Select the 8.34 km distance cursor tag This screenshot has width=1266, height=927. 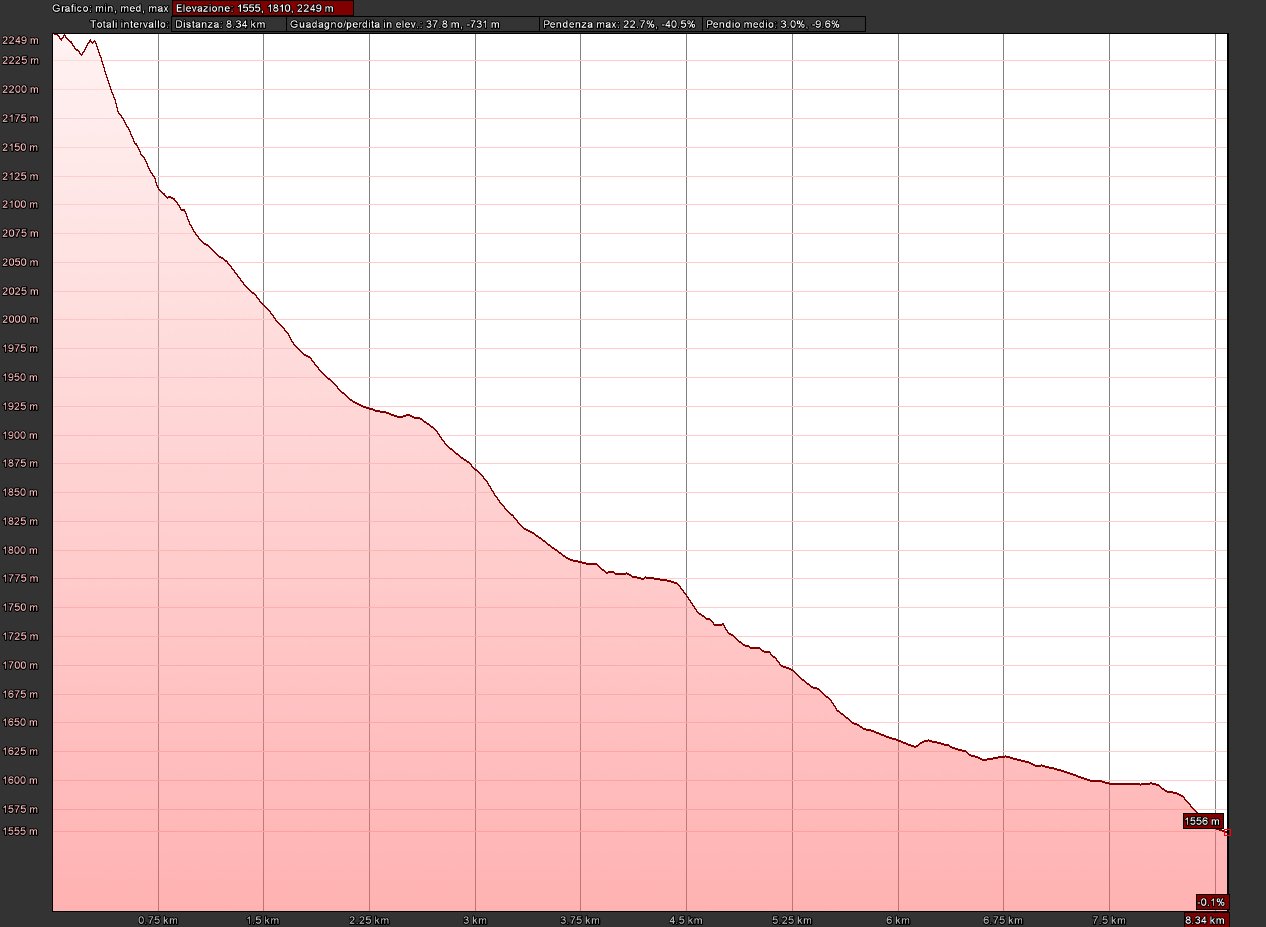pyautogui.click(x=1205, y=920)
